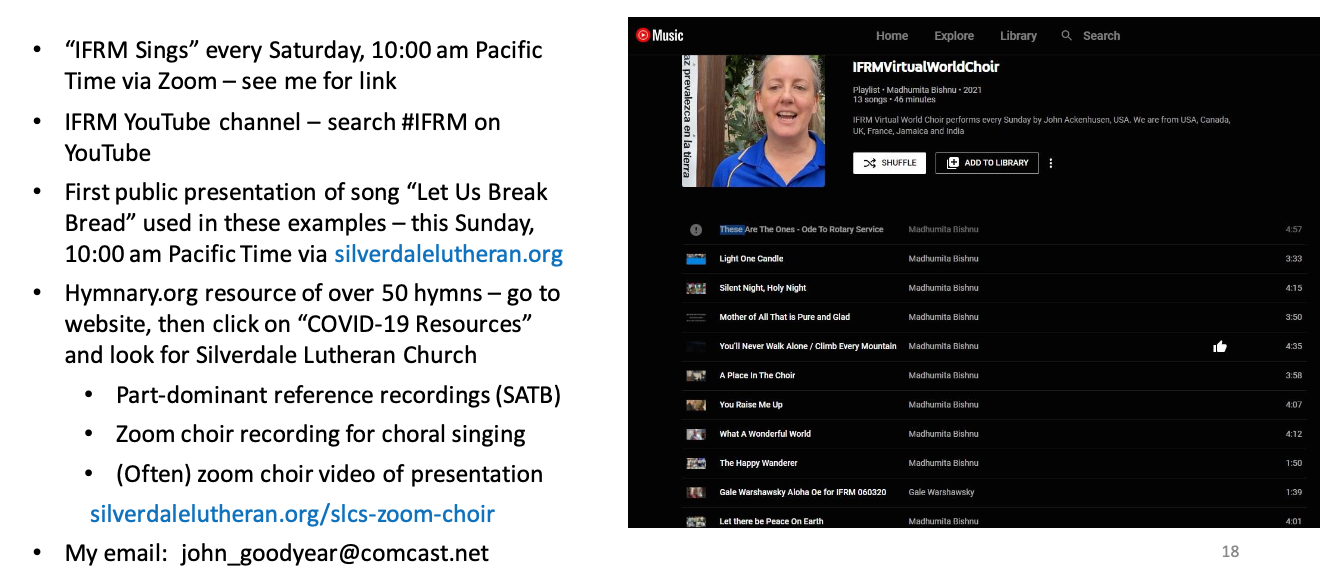Switch to the Explore tab
This screenshot has height=579, width=1339.
click(x=954, y=36)
